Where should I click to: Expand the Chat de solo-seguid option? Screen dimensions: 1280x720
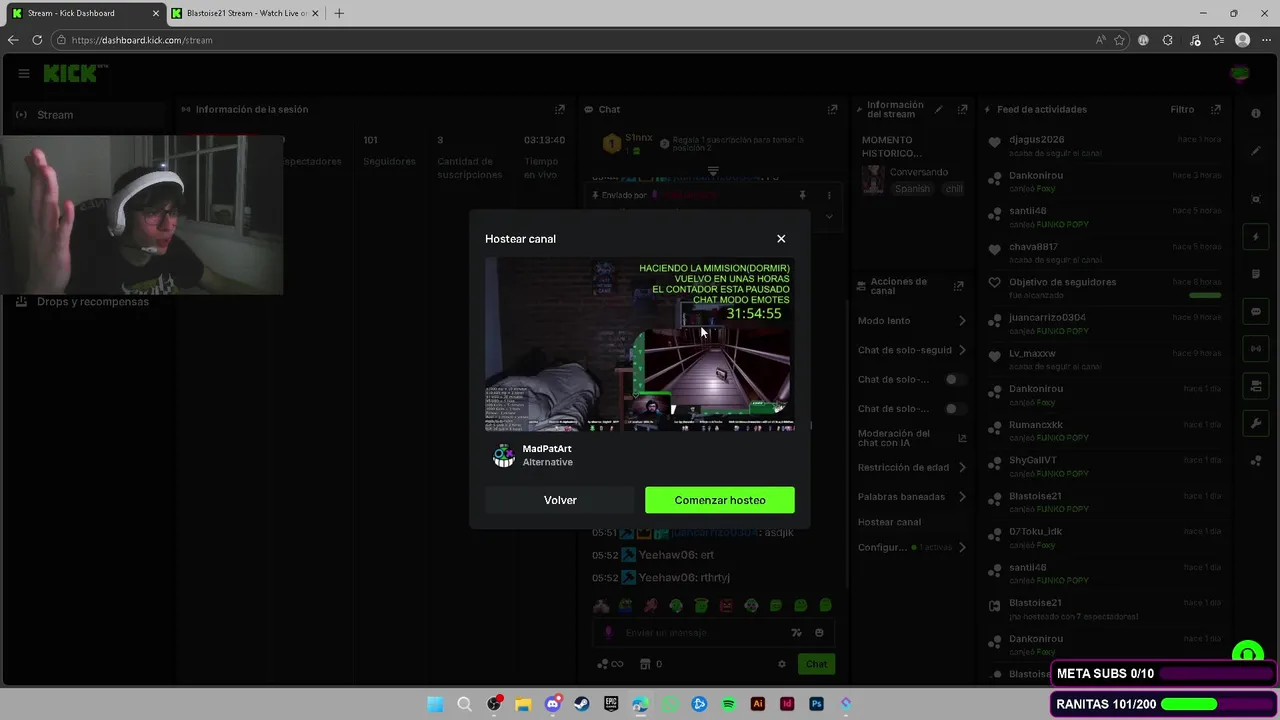point(912,350)
